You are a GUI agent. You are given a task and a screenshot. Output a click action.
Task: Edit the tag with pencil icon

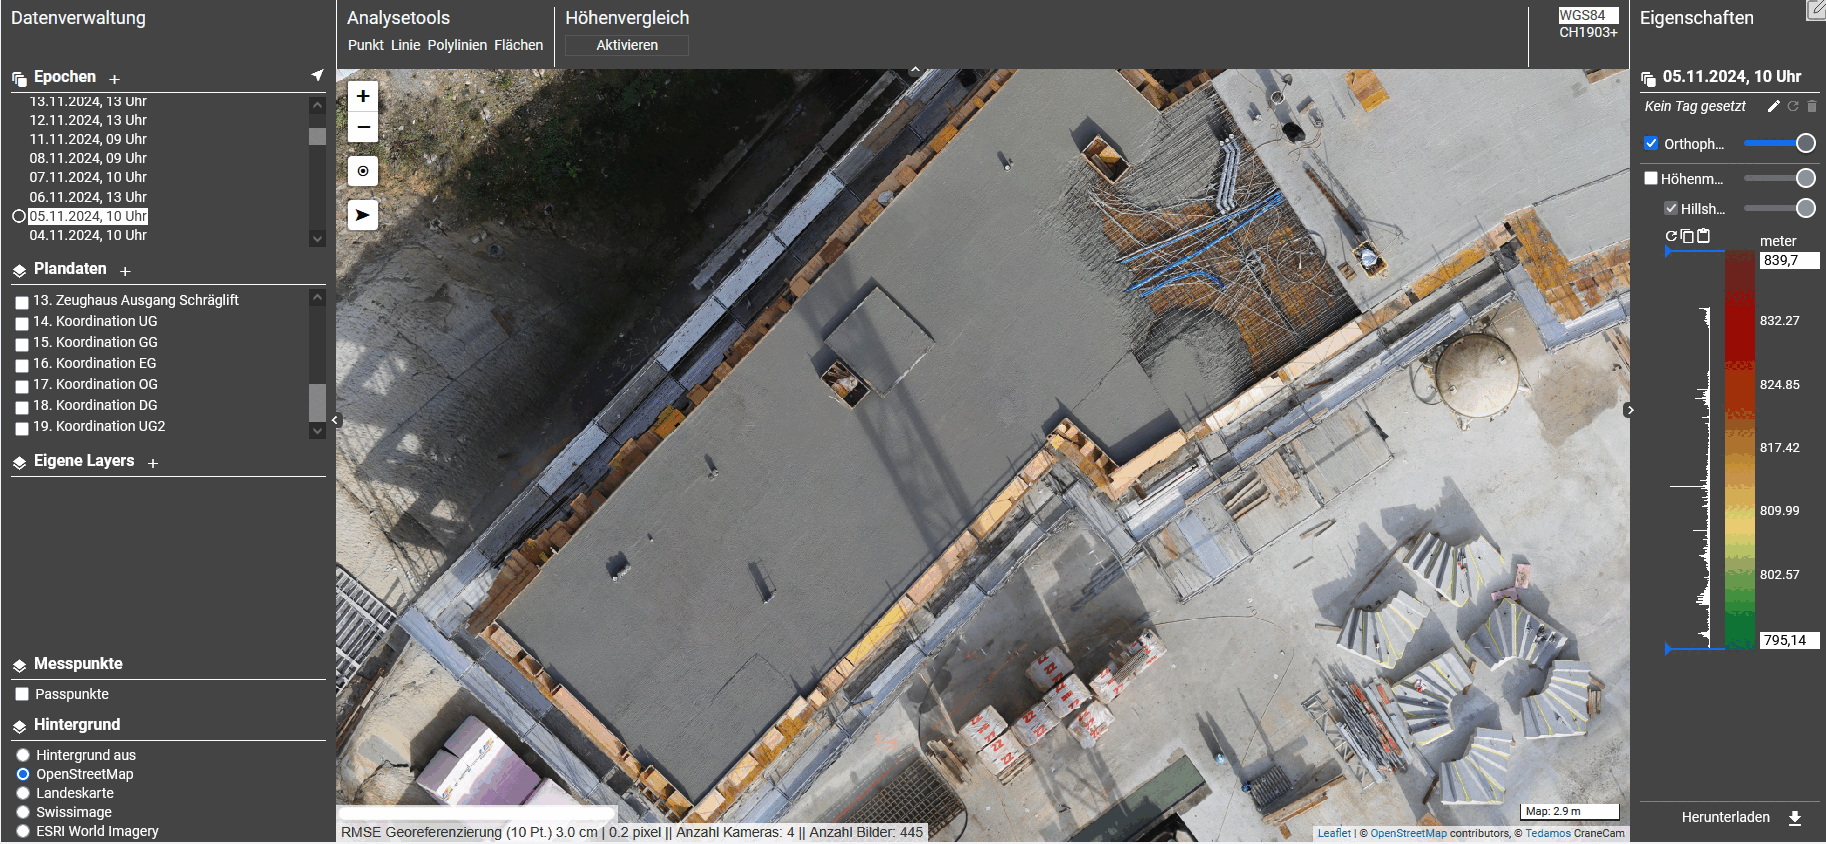click(x=1773, y=106)
